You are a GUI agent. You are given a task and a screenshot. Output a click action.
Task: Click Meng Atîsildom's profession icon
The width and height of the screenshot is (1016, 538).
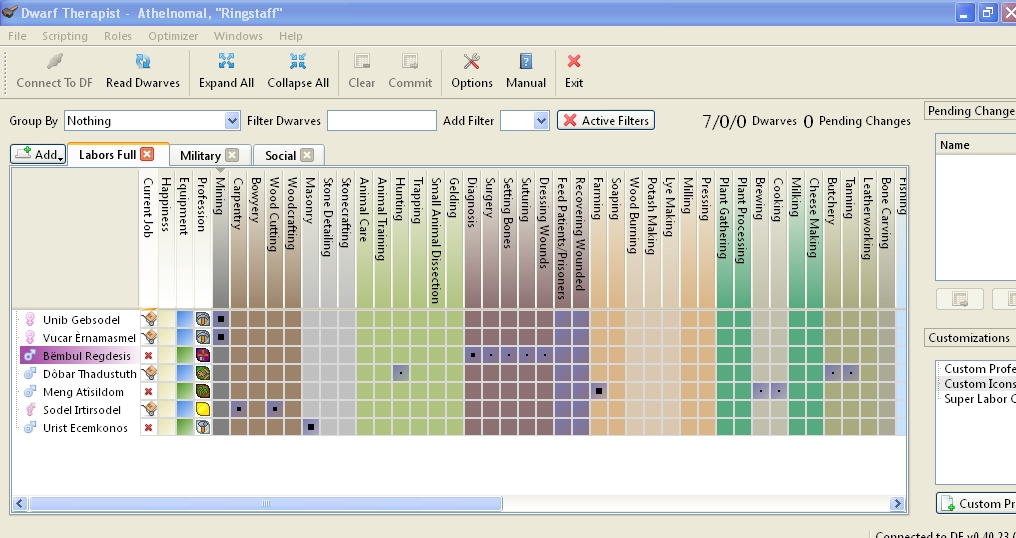pos(203,392)
